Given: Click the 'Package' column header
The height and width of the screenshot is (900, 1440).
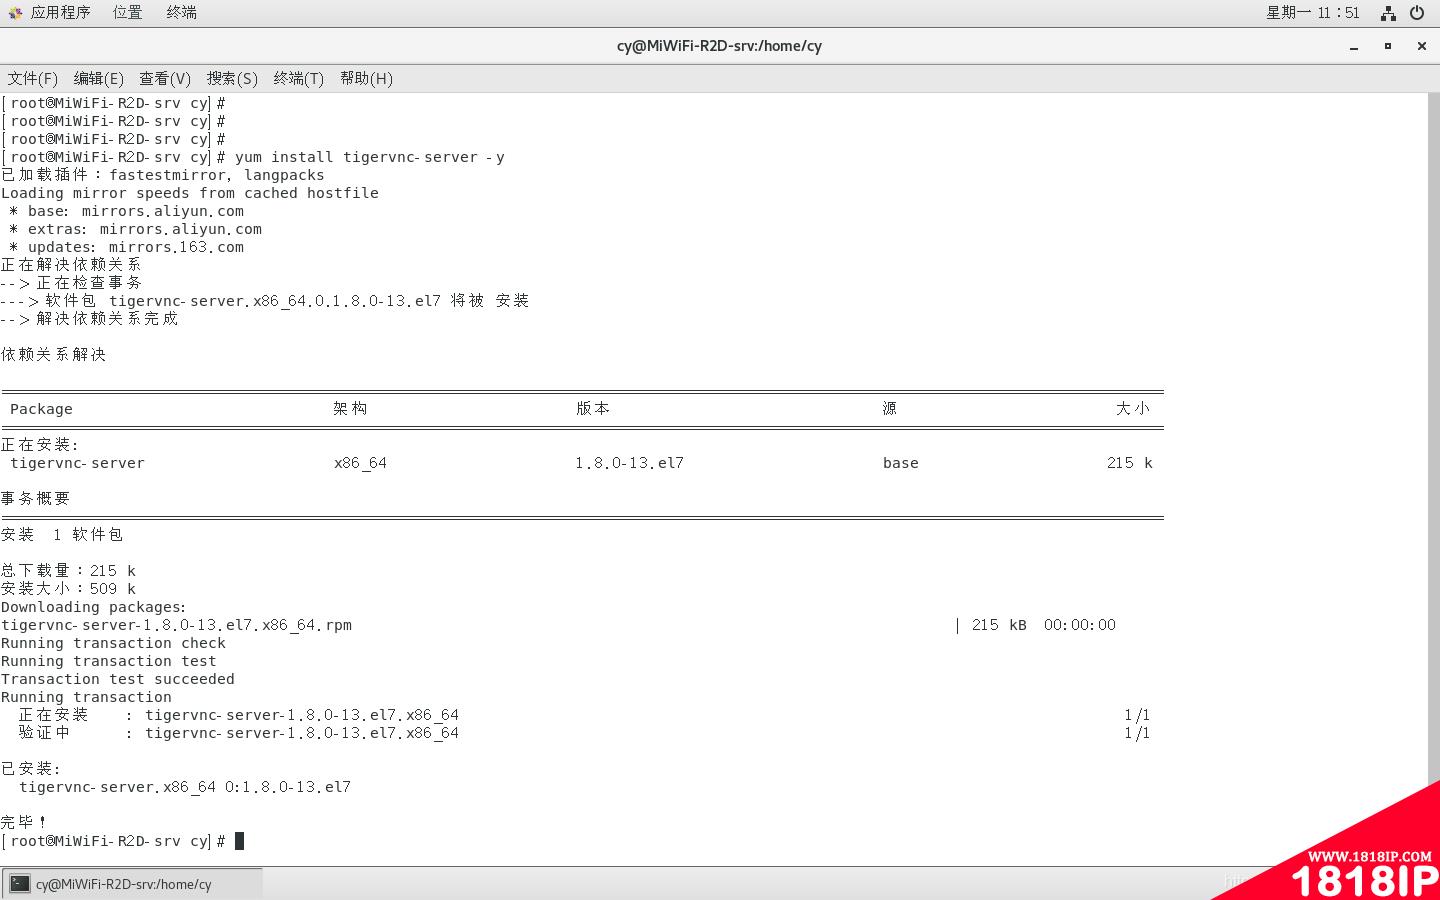Looking at the screenshot, I should 41,409.
